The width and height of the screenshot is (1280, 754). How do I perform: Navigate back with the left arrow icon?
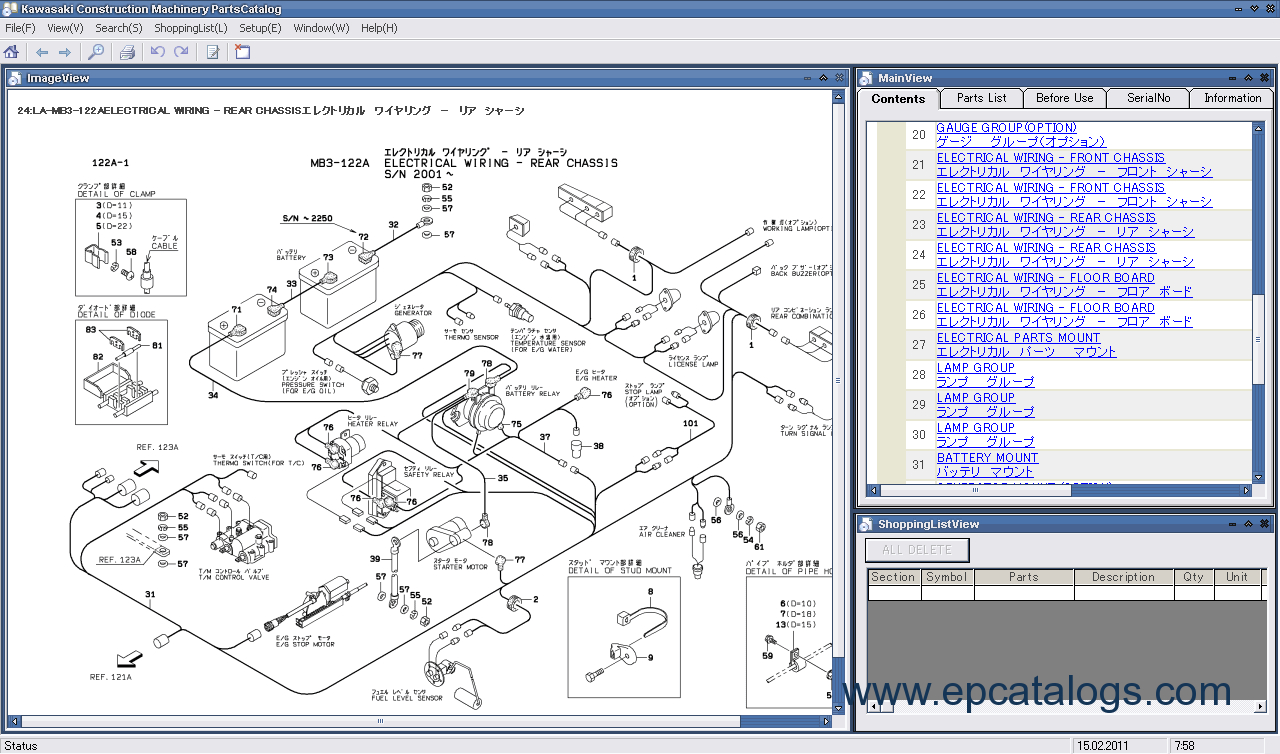(x=42, y=52)
